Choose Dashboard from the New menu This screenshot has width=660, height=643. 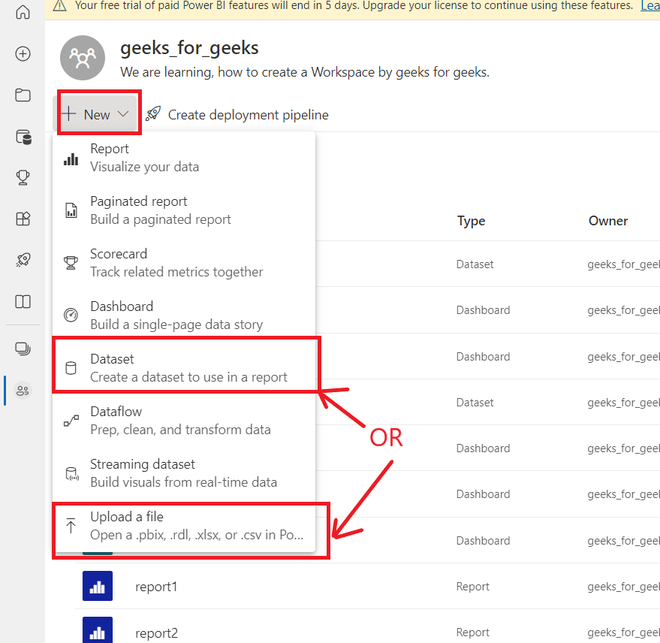click(x=184, y=315)
